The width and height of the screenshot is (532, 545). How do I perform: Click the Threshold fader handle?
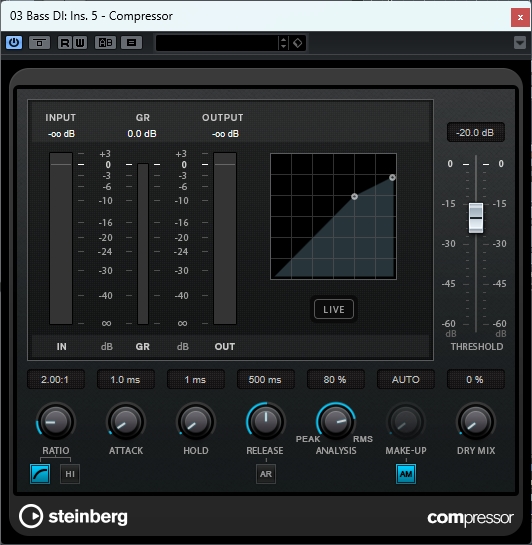(476, 218)
